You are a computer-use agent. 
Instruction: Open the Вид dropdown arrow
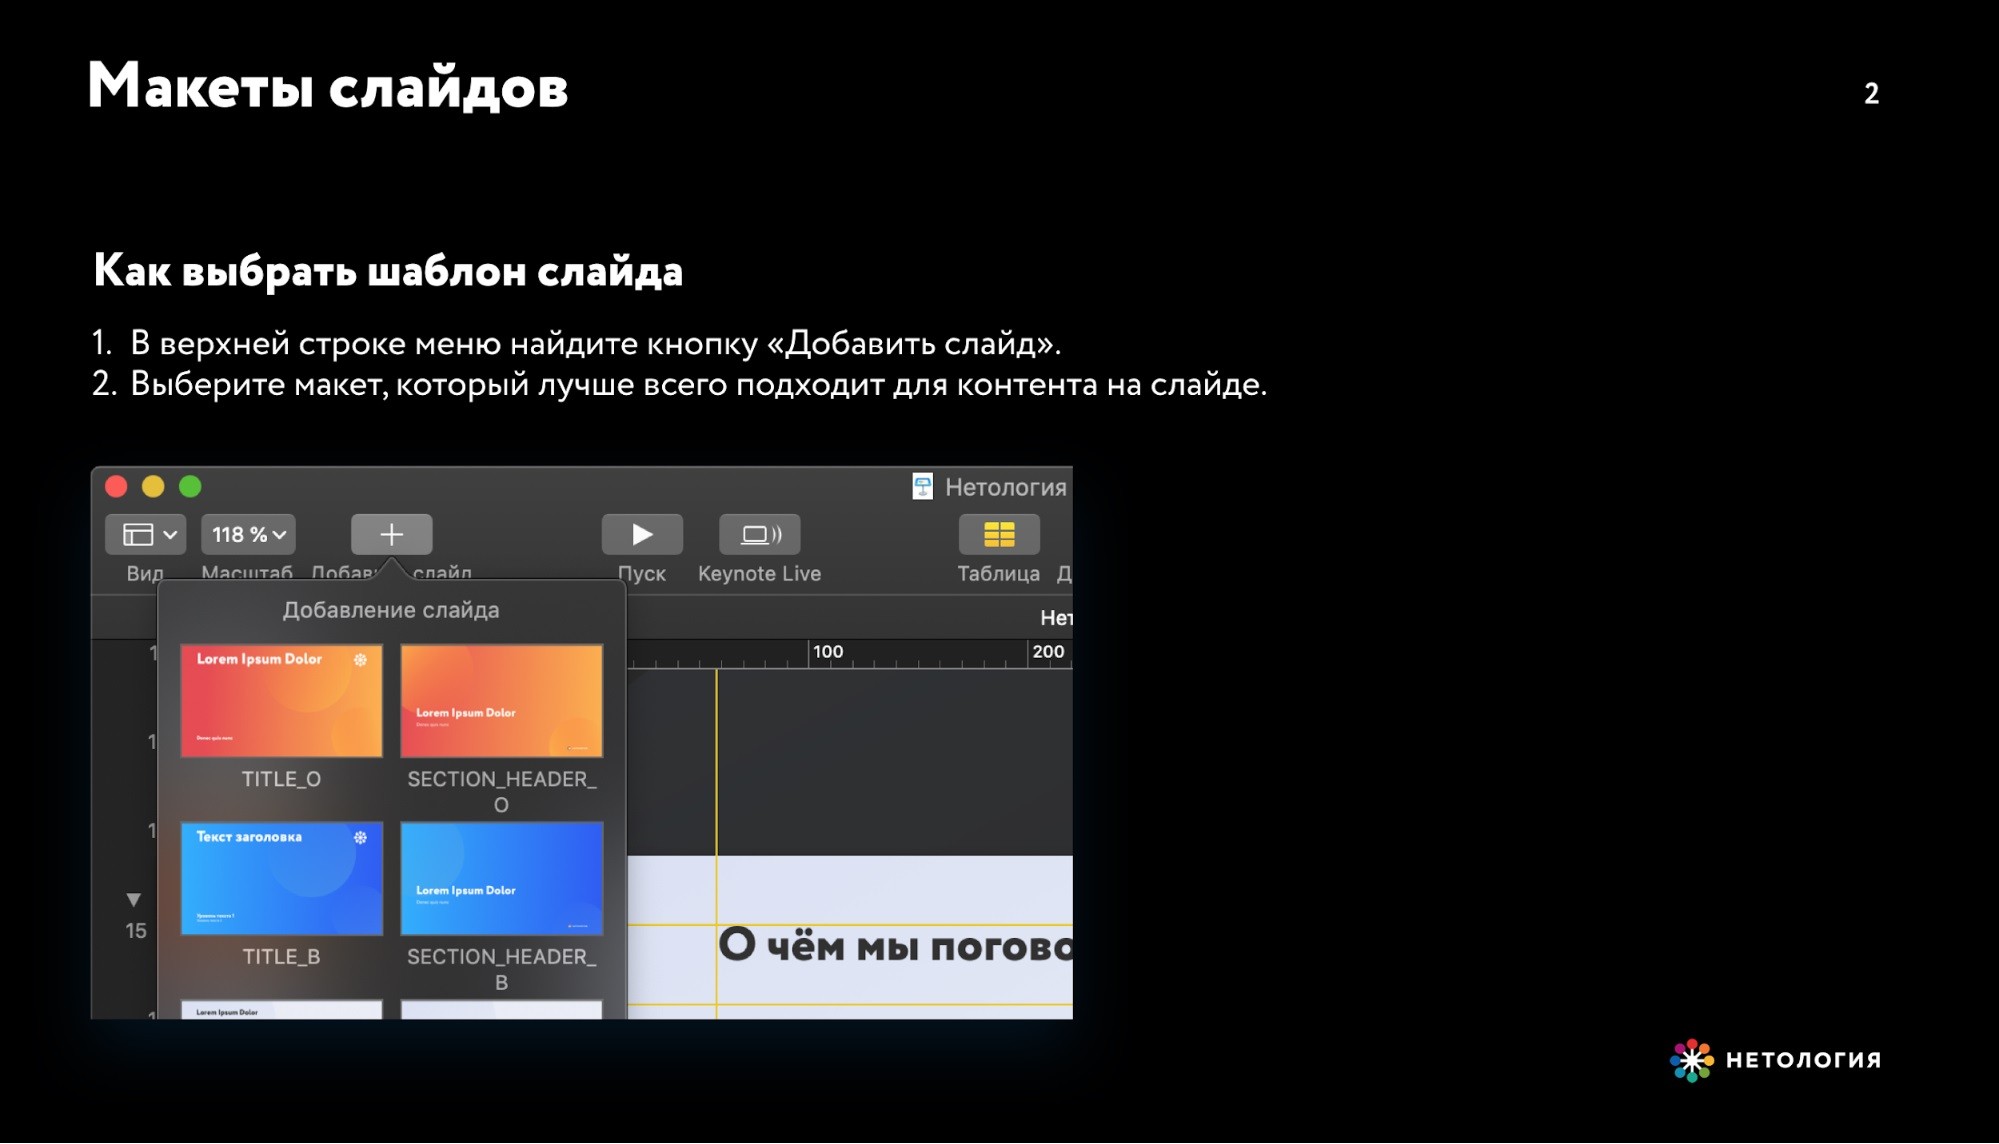pos(170,533)
